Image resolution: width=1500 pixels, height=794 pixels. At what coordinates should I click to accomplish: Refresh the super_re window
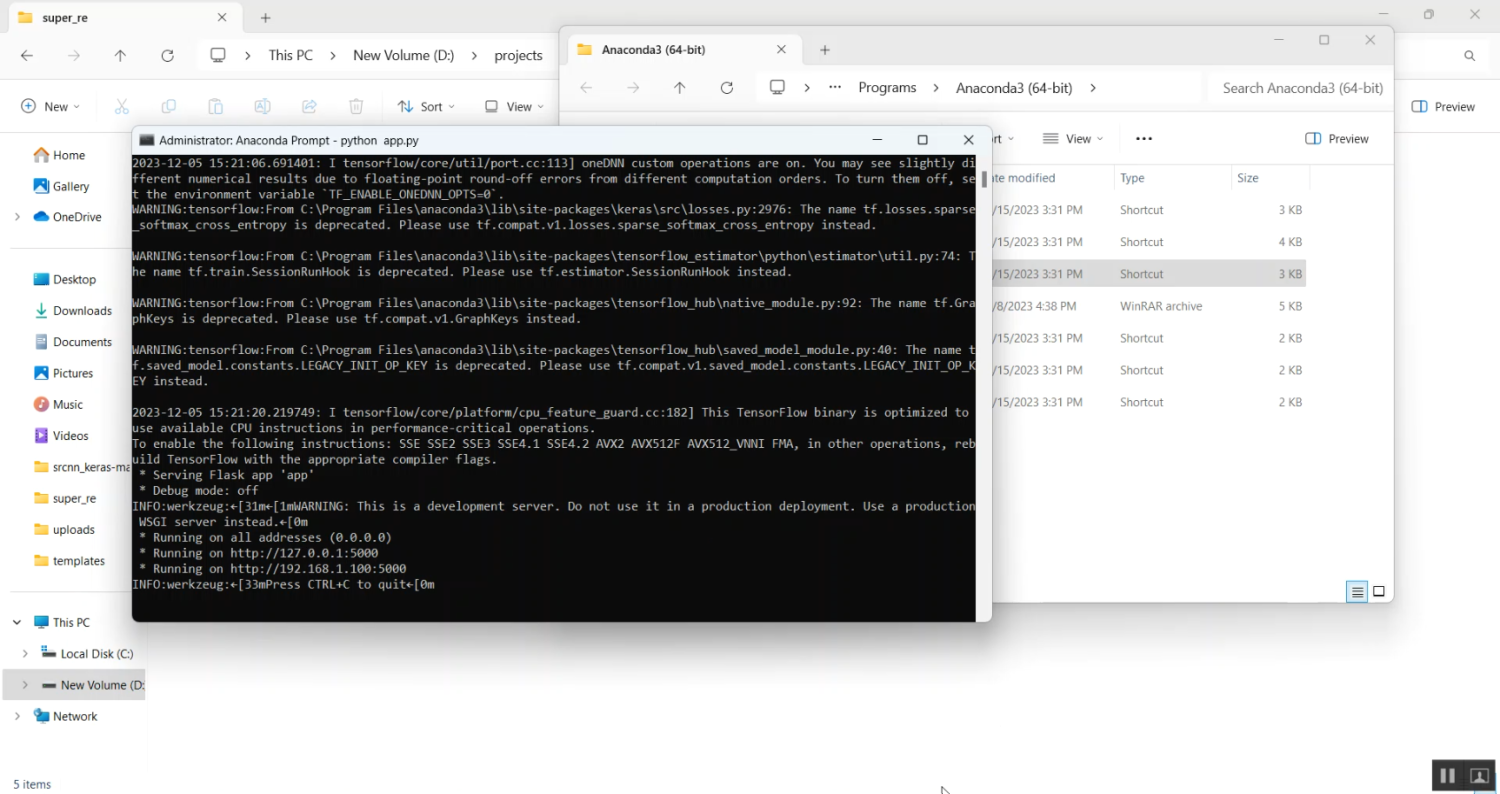point(167,56)
